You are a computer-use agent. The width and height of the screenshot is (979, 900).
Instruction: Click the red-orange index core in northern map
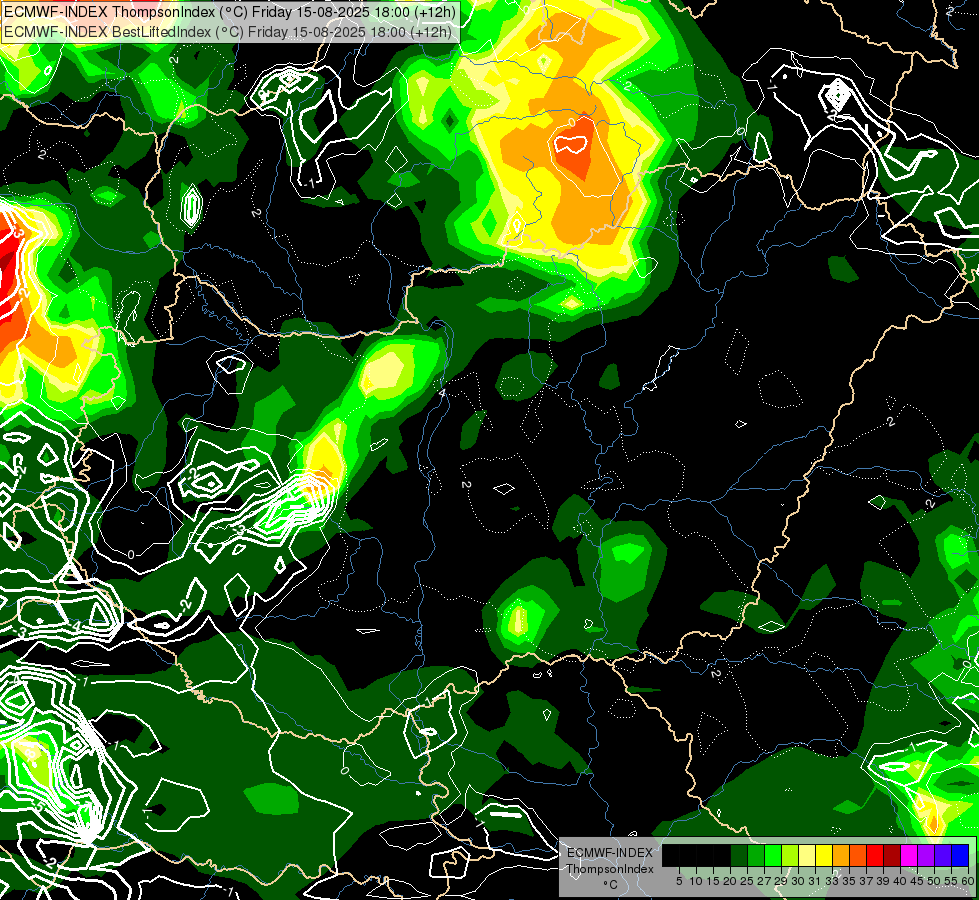click(x=574, y=147)
